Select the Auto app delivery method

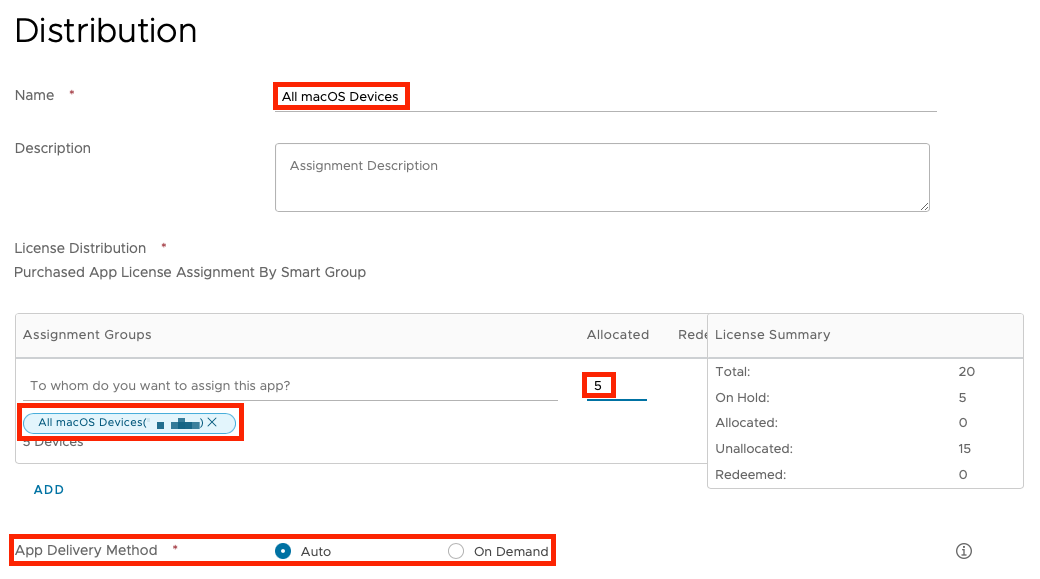click(283, 550)
